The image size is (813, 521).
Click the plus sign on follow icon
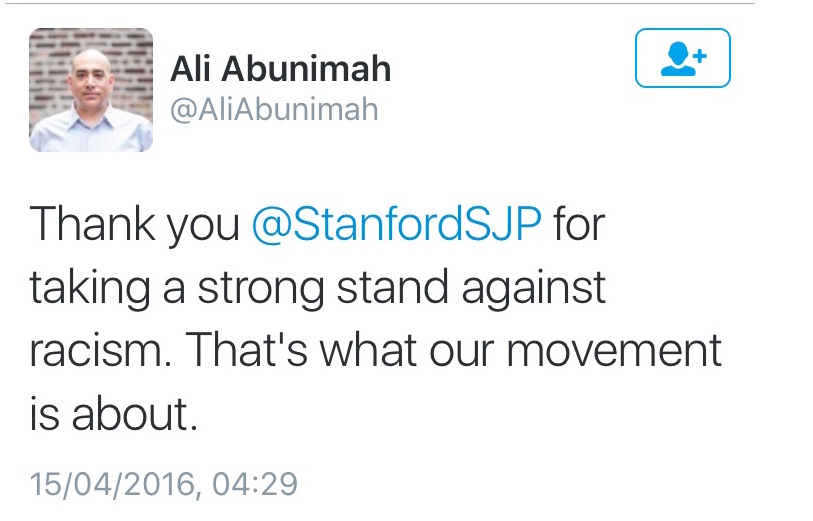click(700, 55)
